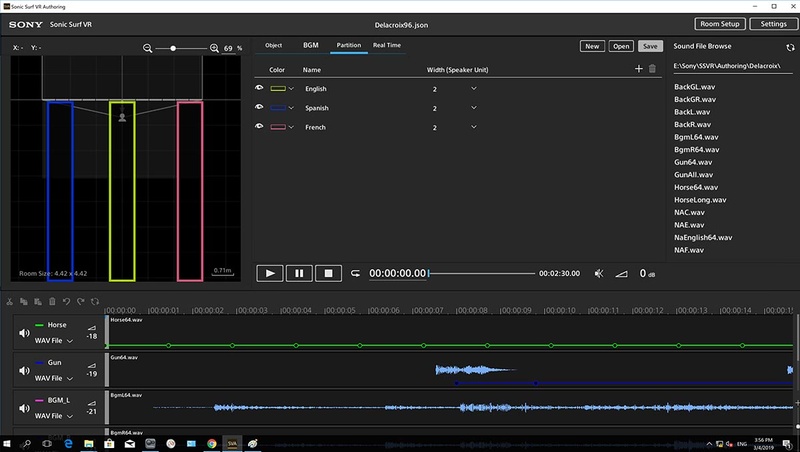Refresh the Sound File Browse list
Image resolution: width=800 pixels, height=452 pixels.
coord(791,47)
